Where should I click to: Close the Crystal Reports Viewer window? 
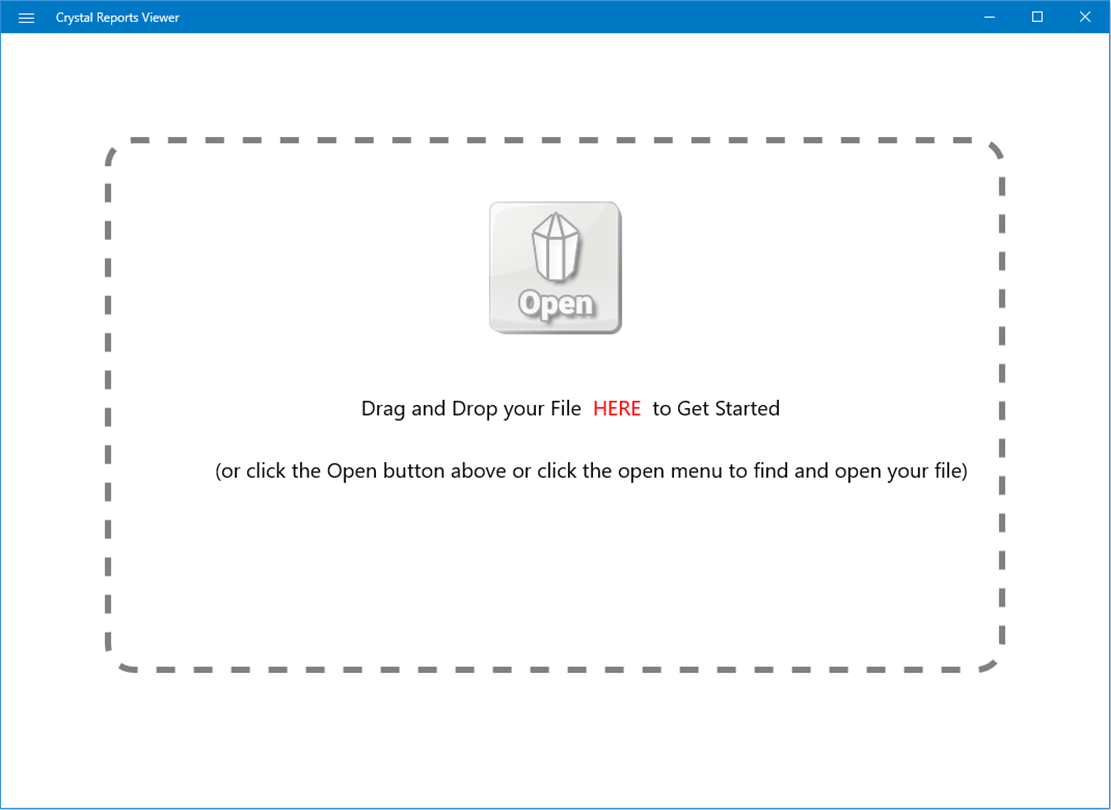click(x=1085, y=17)
